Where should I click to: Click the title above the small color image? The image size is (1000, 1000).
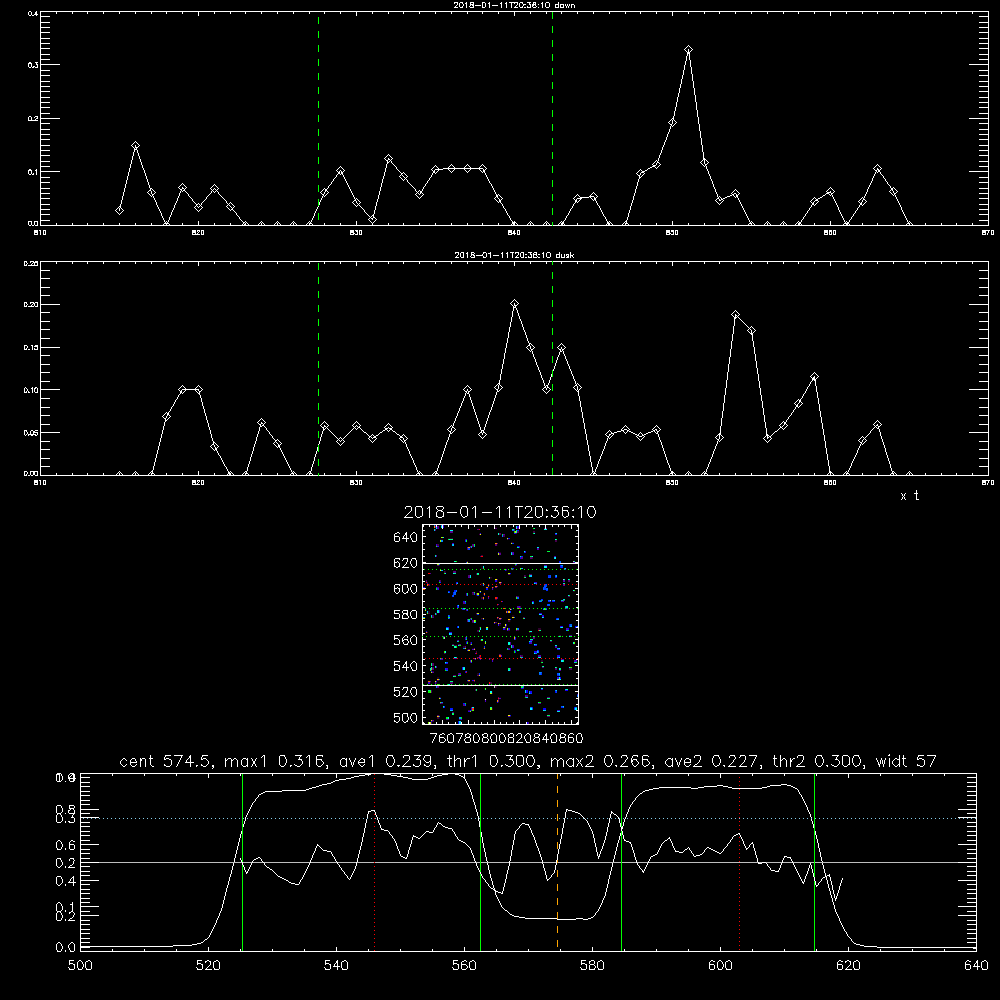[x=500, y=512]
